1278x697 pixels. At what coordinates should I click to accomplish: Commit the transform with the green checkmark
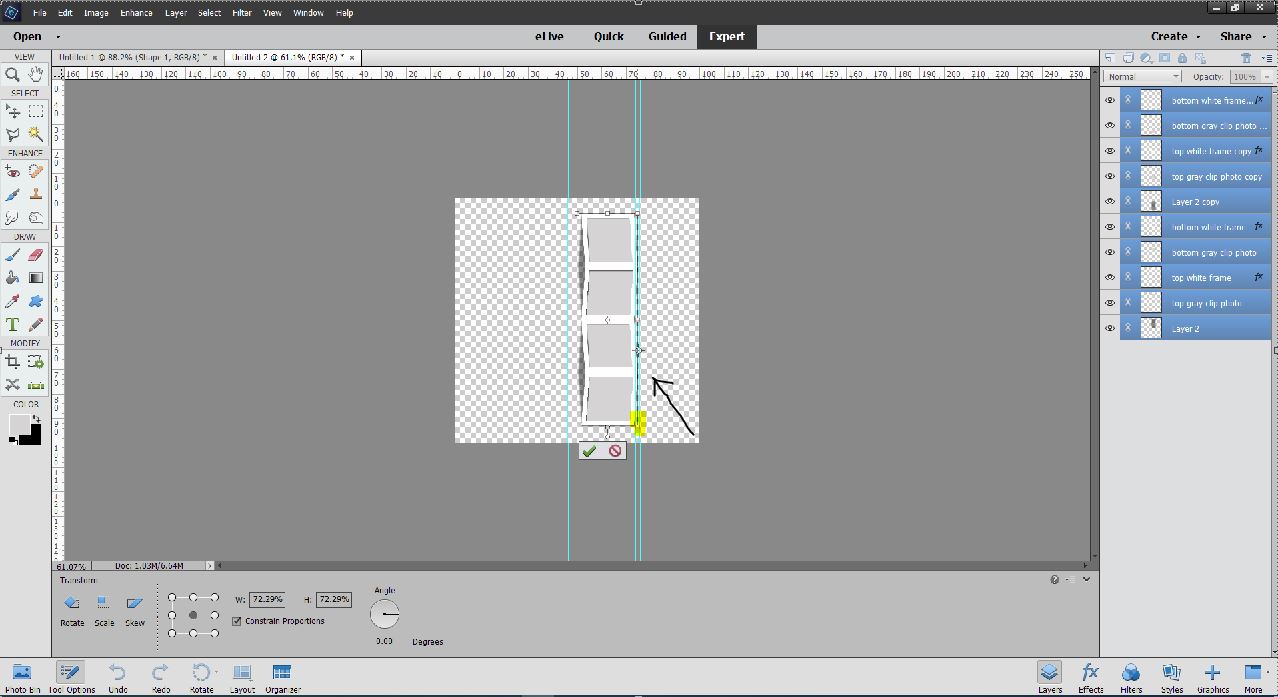click(590, 451)
